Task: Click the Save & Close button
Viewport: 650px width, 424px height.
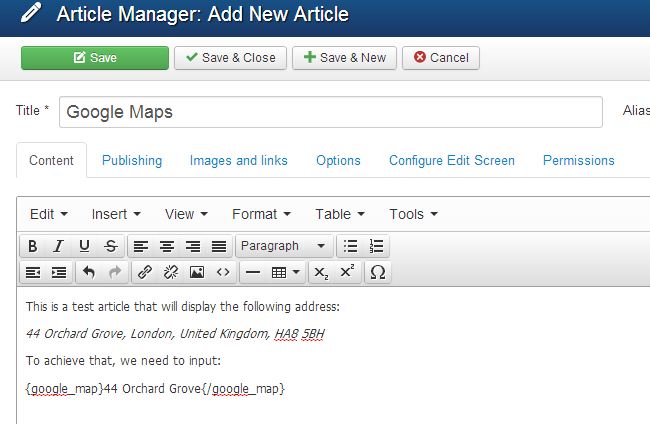Action: tap(230, 58)
